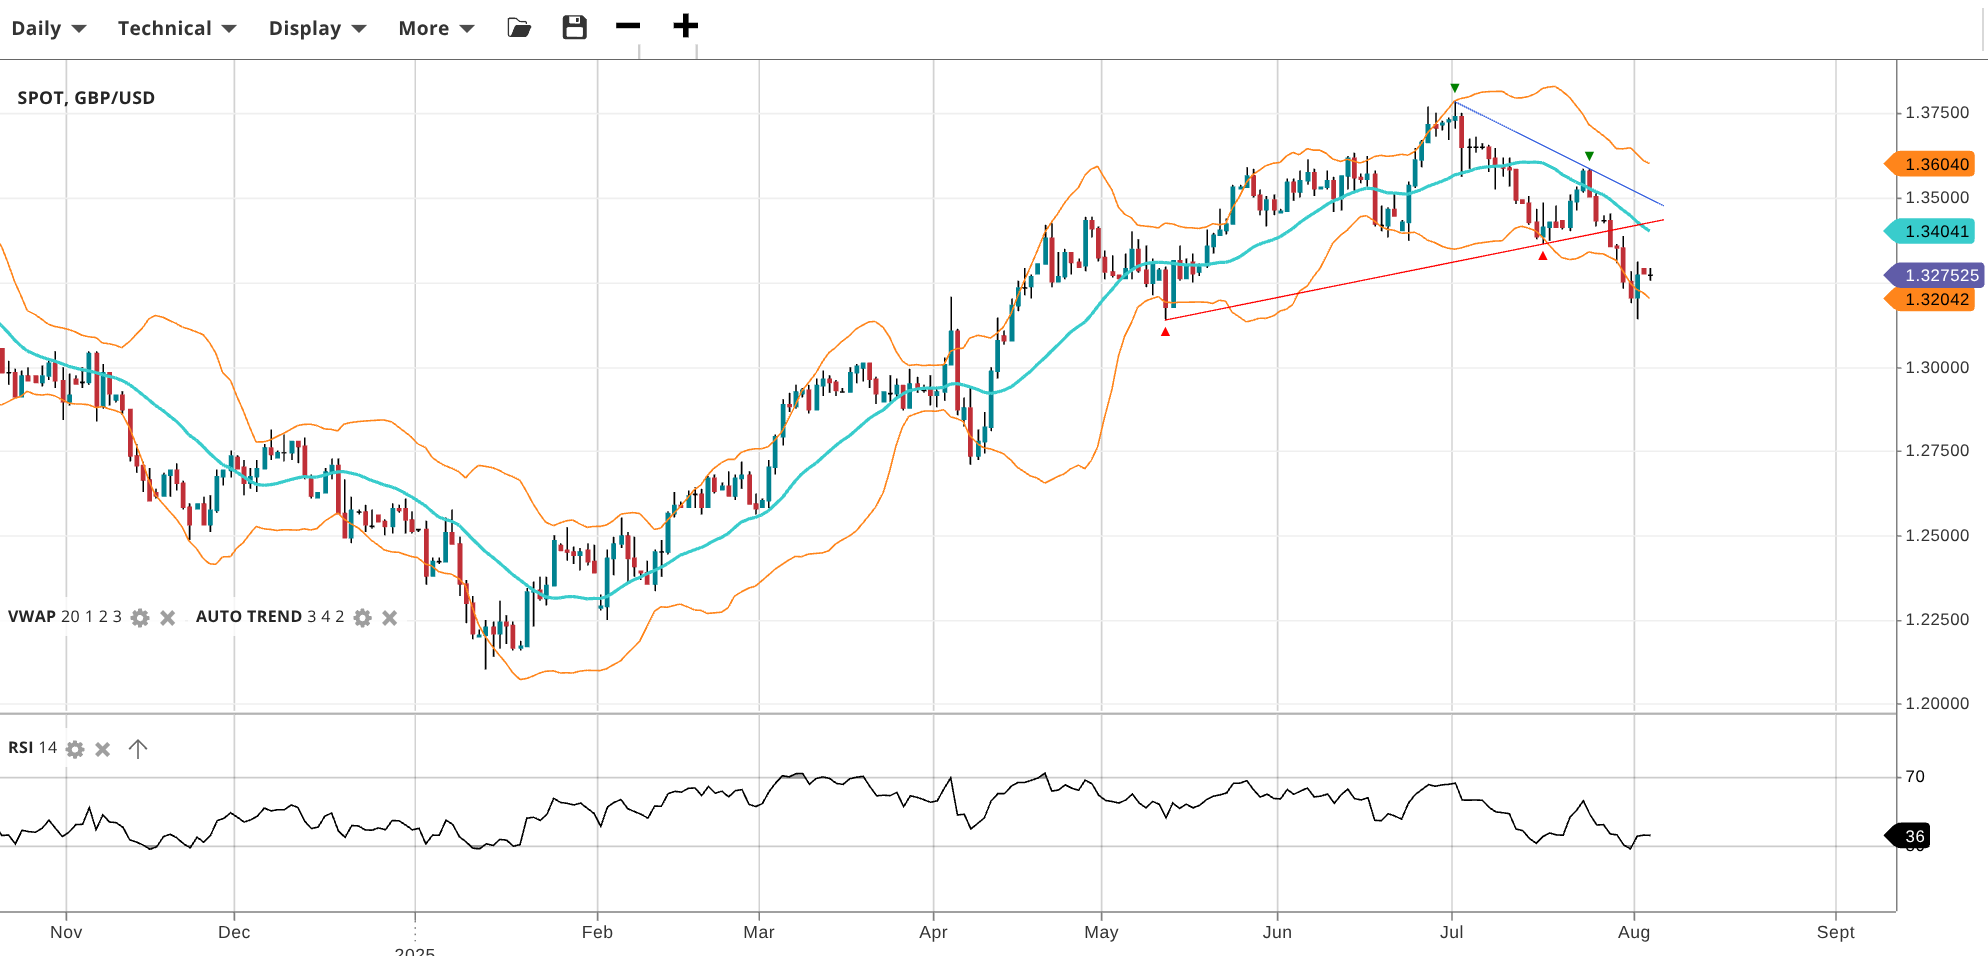Image resolution: width=1988 pixels, height=956 pixels.
Task: Open the Technical indicators dropdown
Action: [x=176, y=28]
